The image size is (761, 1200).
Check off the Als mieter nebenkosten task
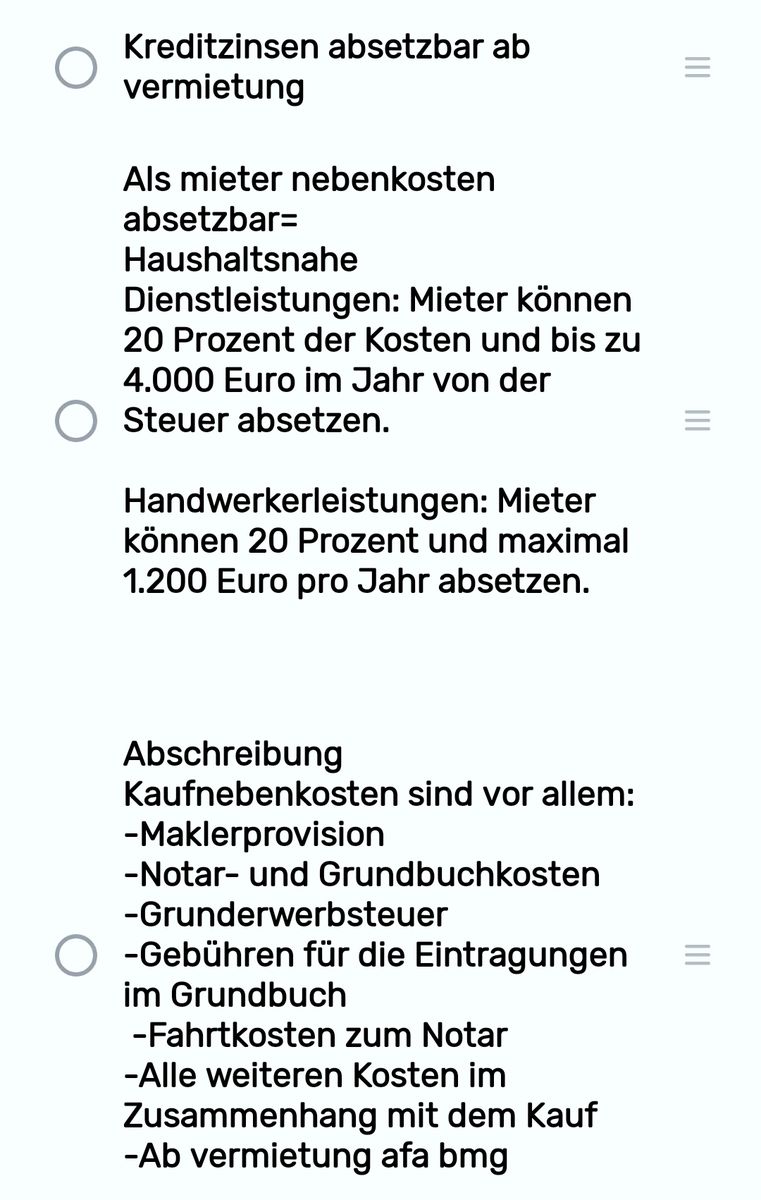pos(76,421)
